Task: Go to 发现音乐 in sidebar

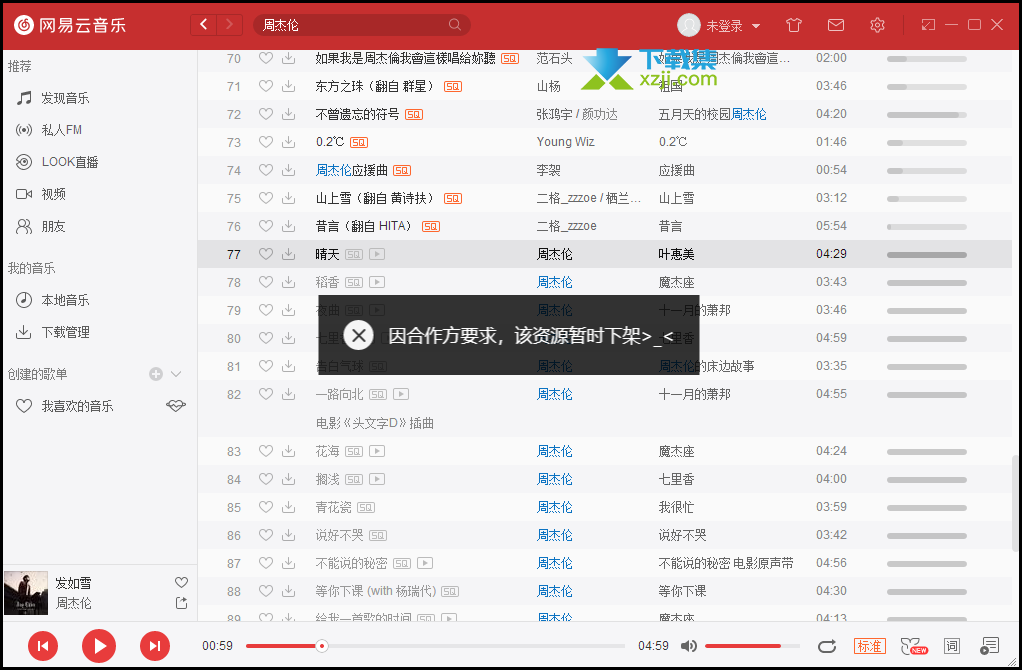Action: (x=65, y=98)
